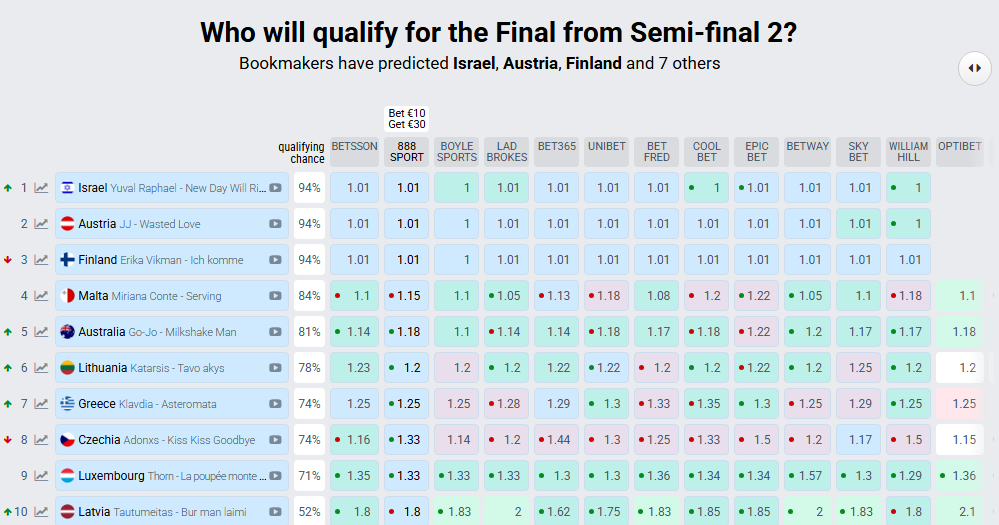
Task: Click the Australia flag icon
Action: [67, 332]
